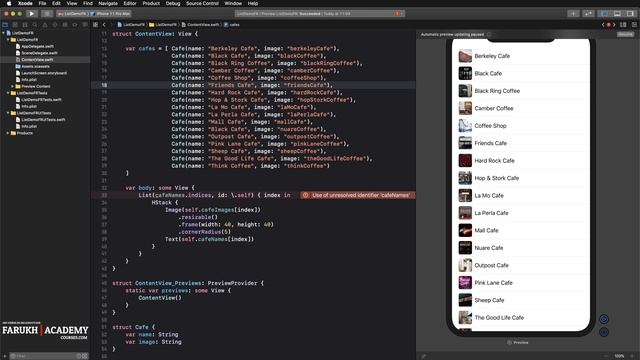Screen dimensions: 640x360
Task: Collapse the ListDemoFRUITests folder
Action: [x=8, y=113]
